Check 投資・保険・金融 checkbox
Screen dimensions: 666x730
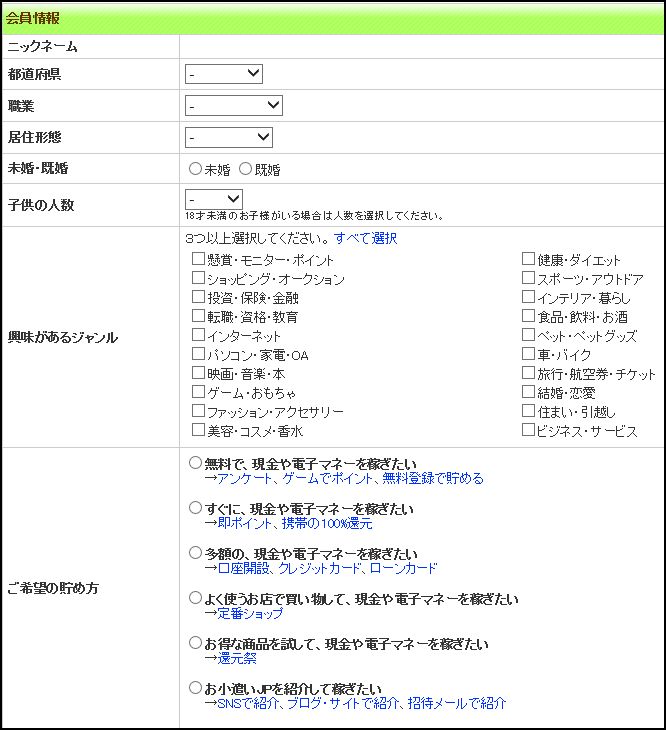(198, 297)
